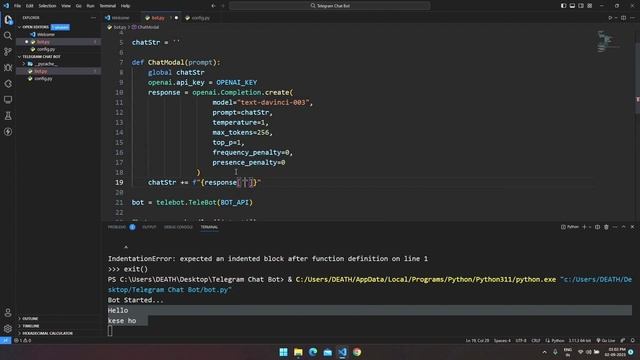640x360 pixels.
Task: Click the code minimap in editor
Action: (607, 42)
